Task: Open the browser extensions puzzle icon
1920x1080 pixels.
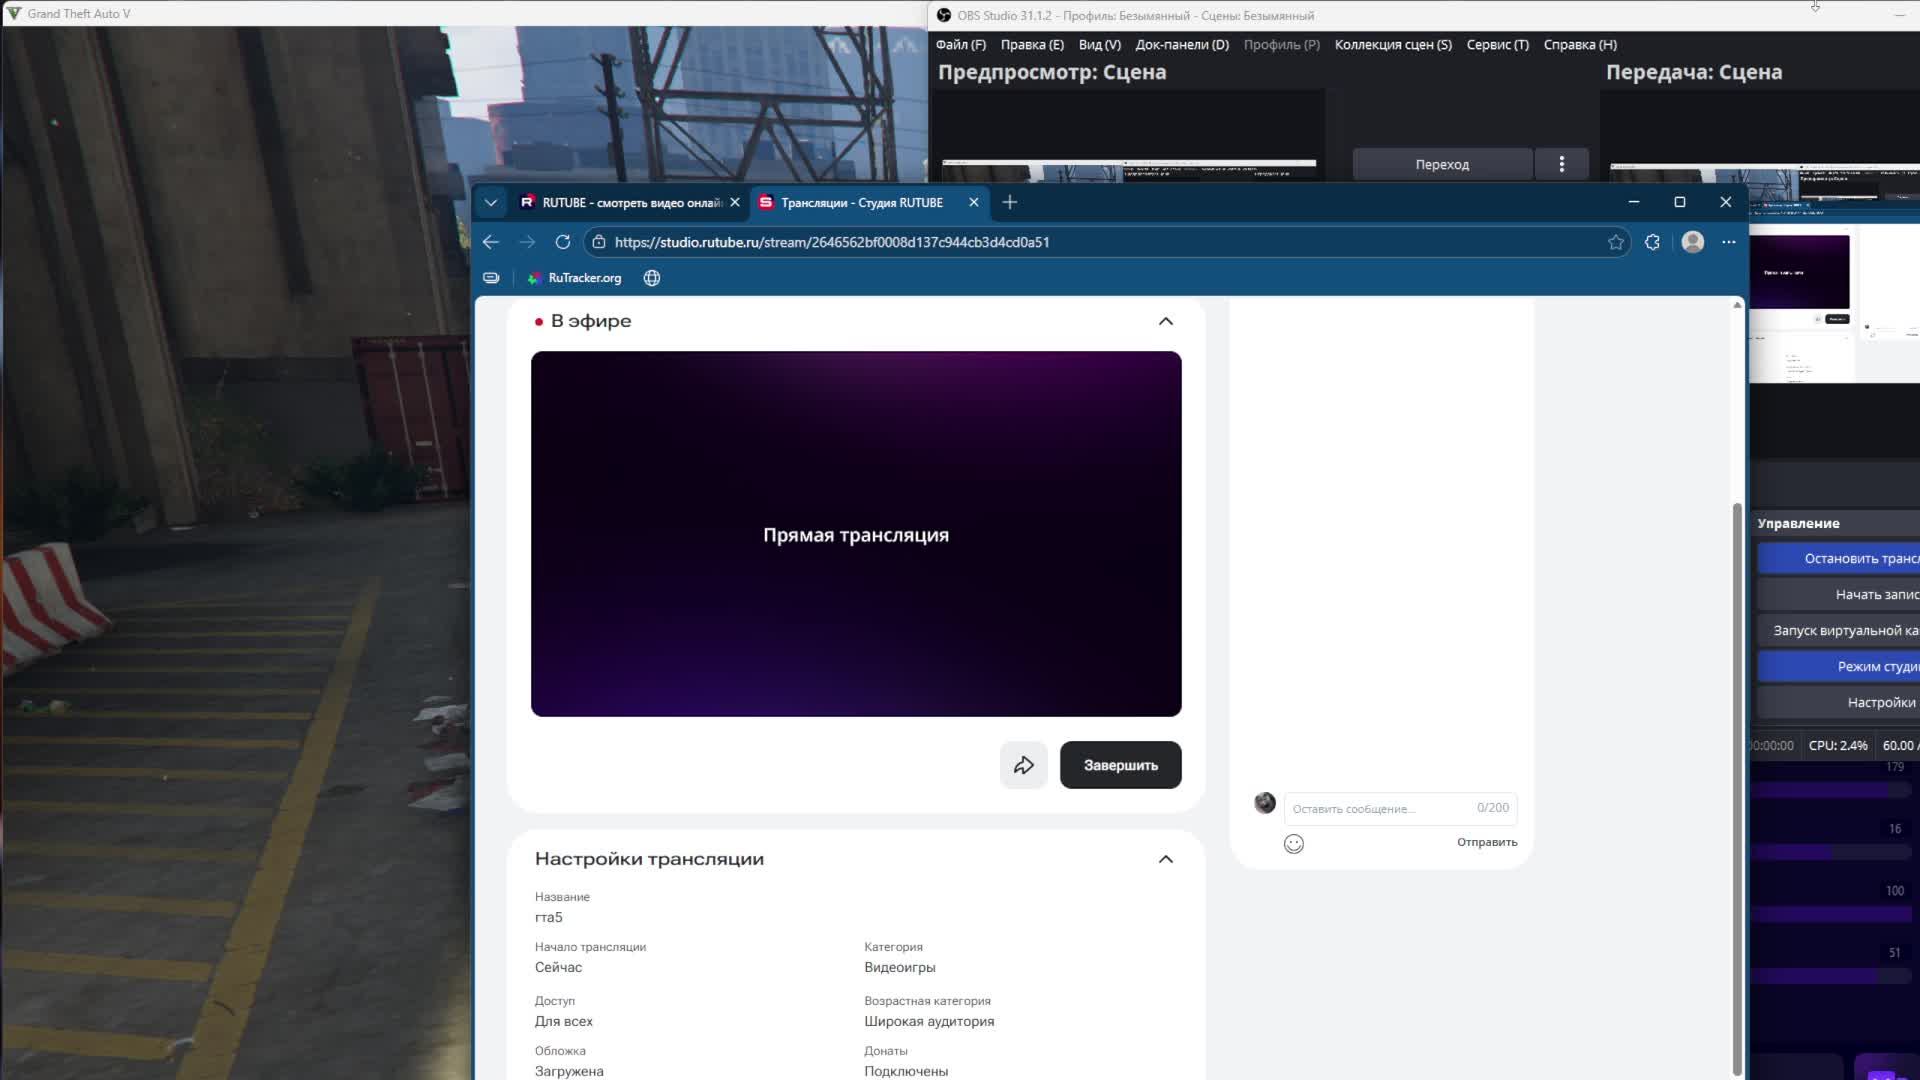Action: tap(1652, 242)
